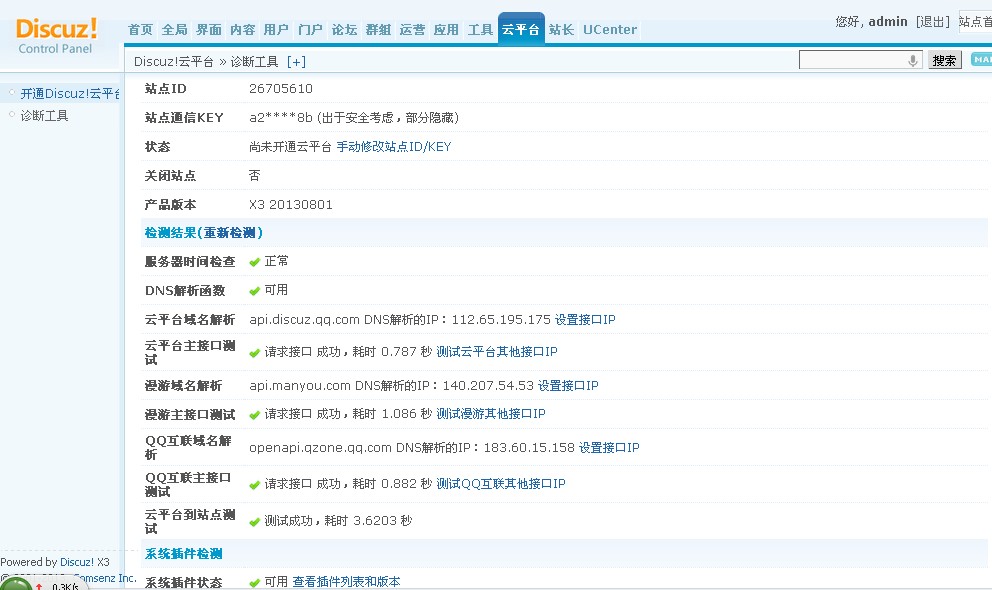Click the 系统插件检测 section header
The height and width of the screenshot is (590, 992).
(x=183, y=554)
